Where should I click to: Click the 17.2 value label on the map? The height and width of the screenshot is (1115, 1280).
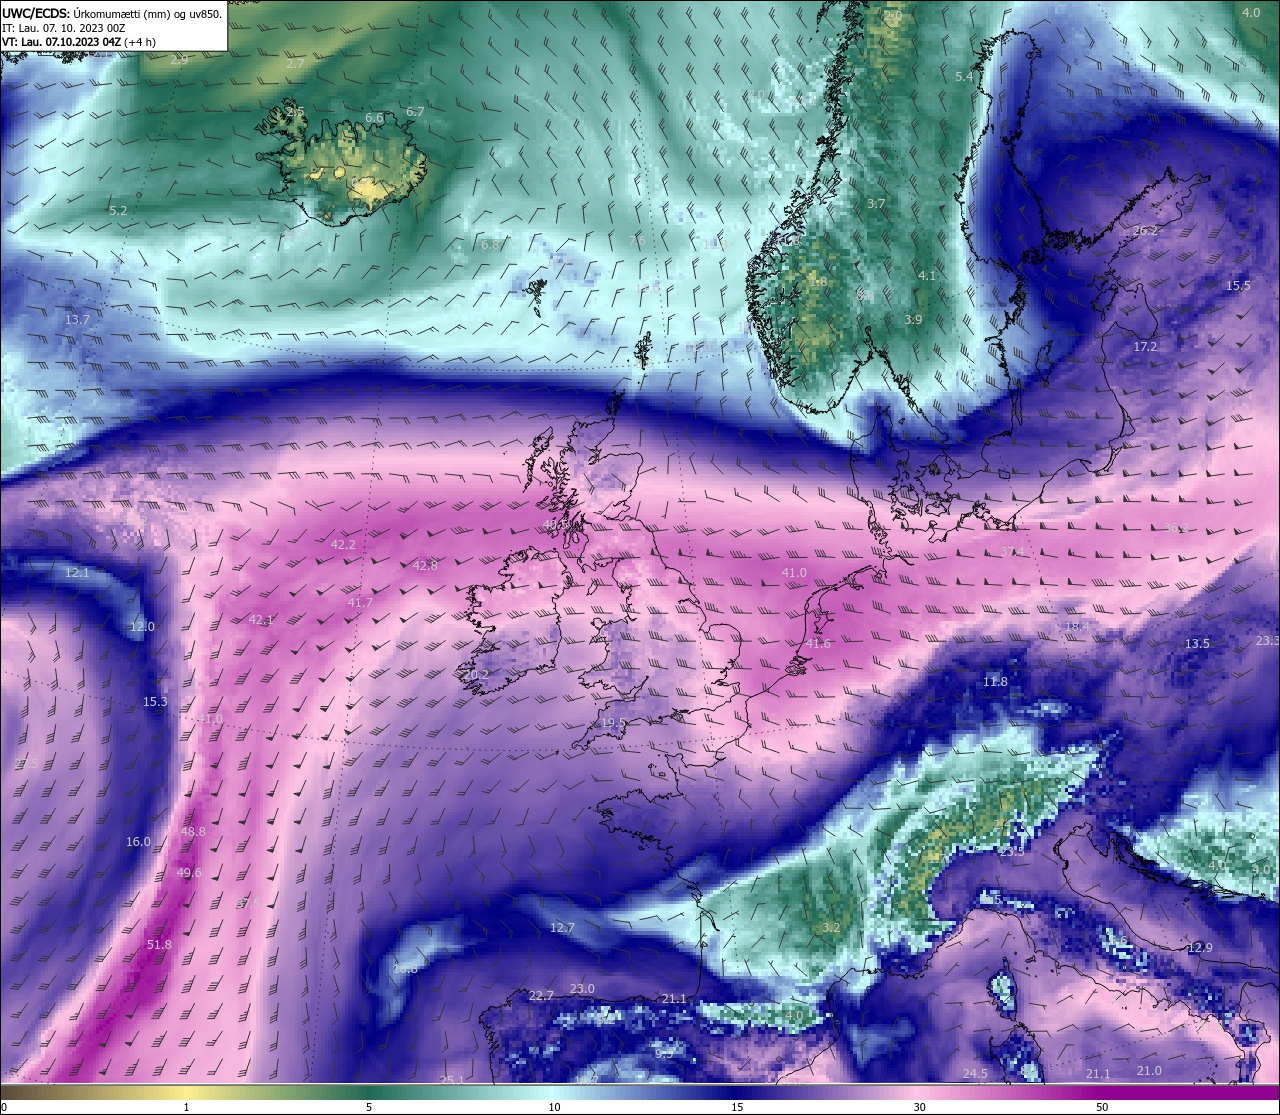tap(1145, 346)
